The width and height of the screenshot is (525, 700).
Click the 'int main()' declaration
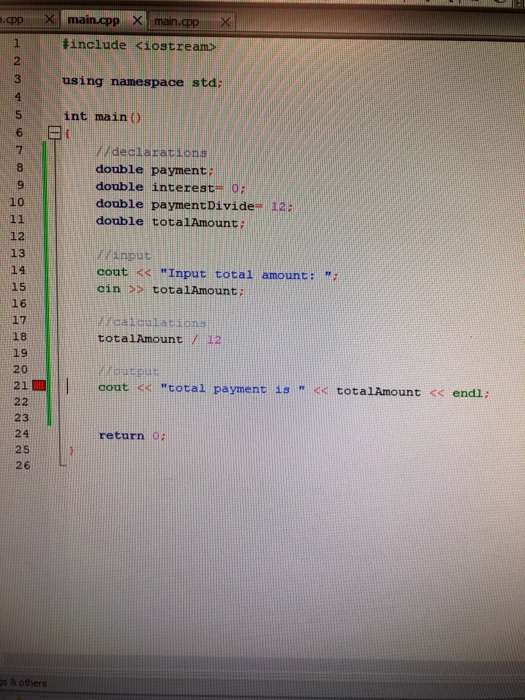click(102, 117)
